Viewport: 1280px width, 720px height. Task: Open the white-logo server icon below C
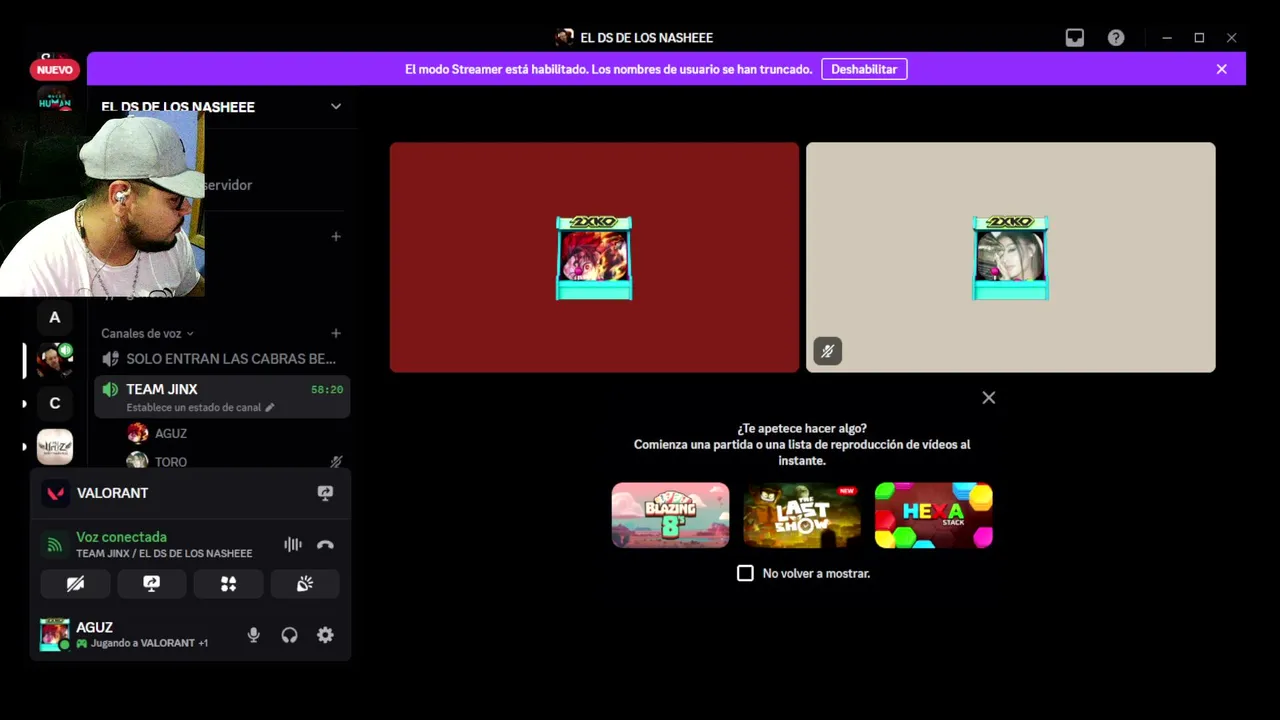[x=55, y=446]
